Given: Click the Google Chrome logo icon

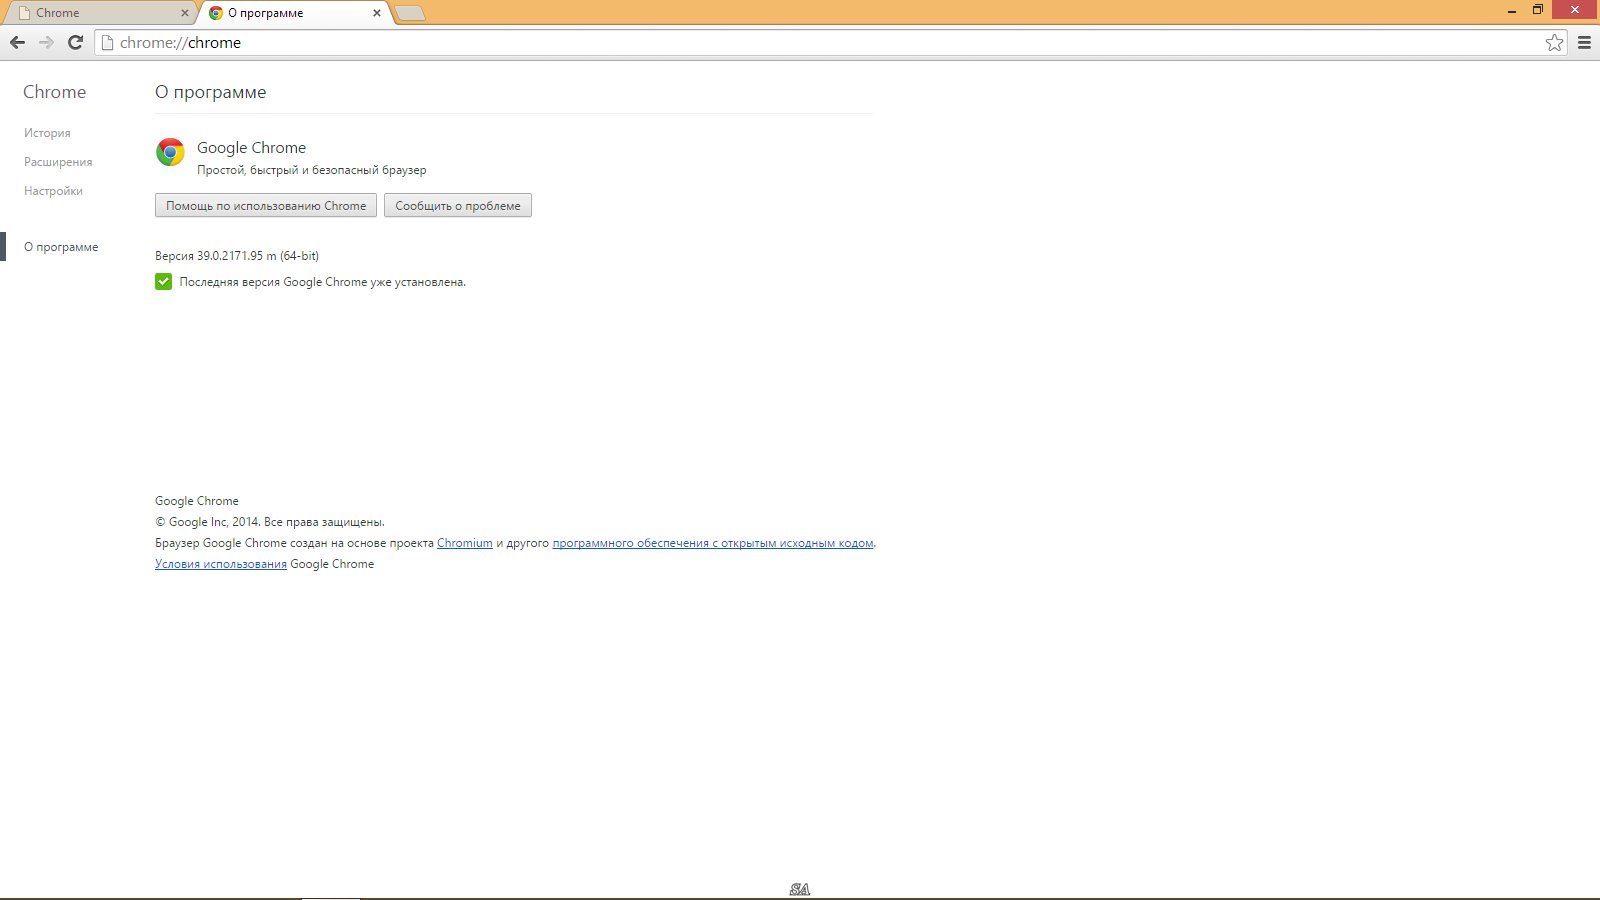Looking at the screenshot, I should coord(170,152).
